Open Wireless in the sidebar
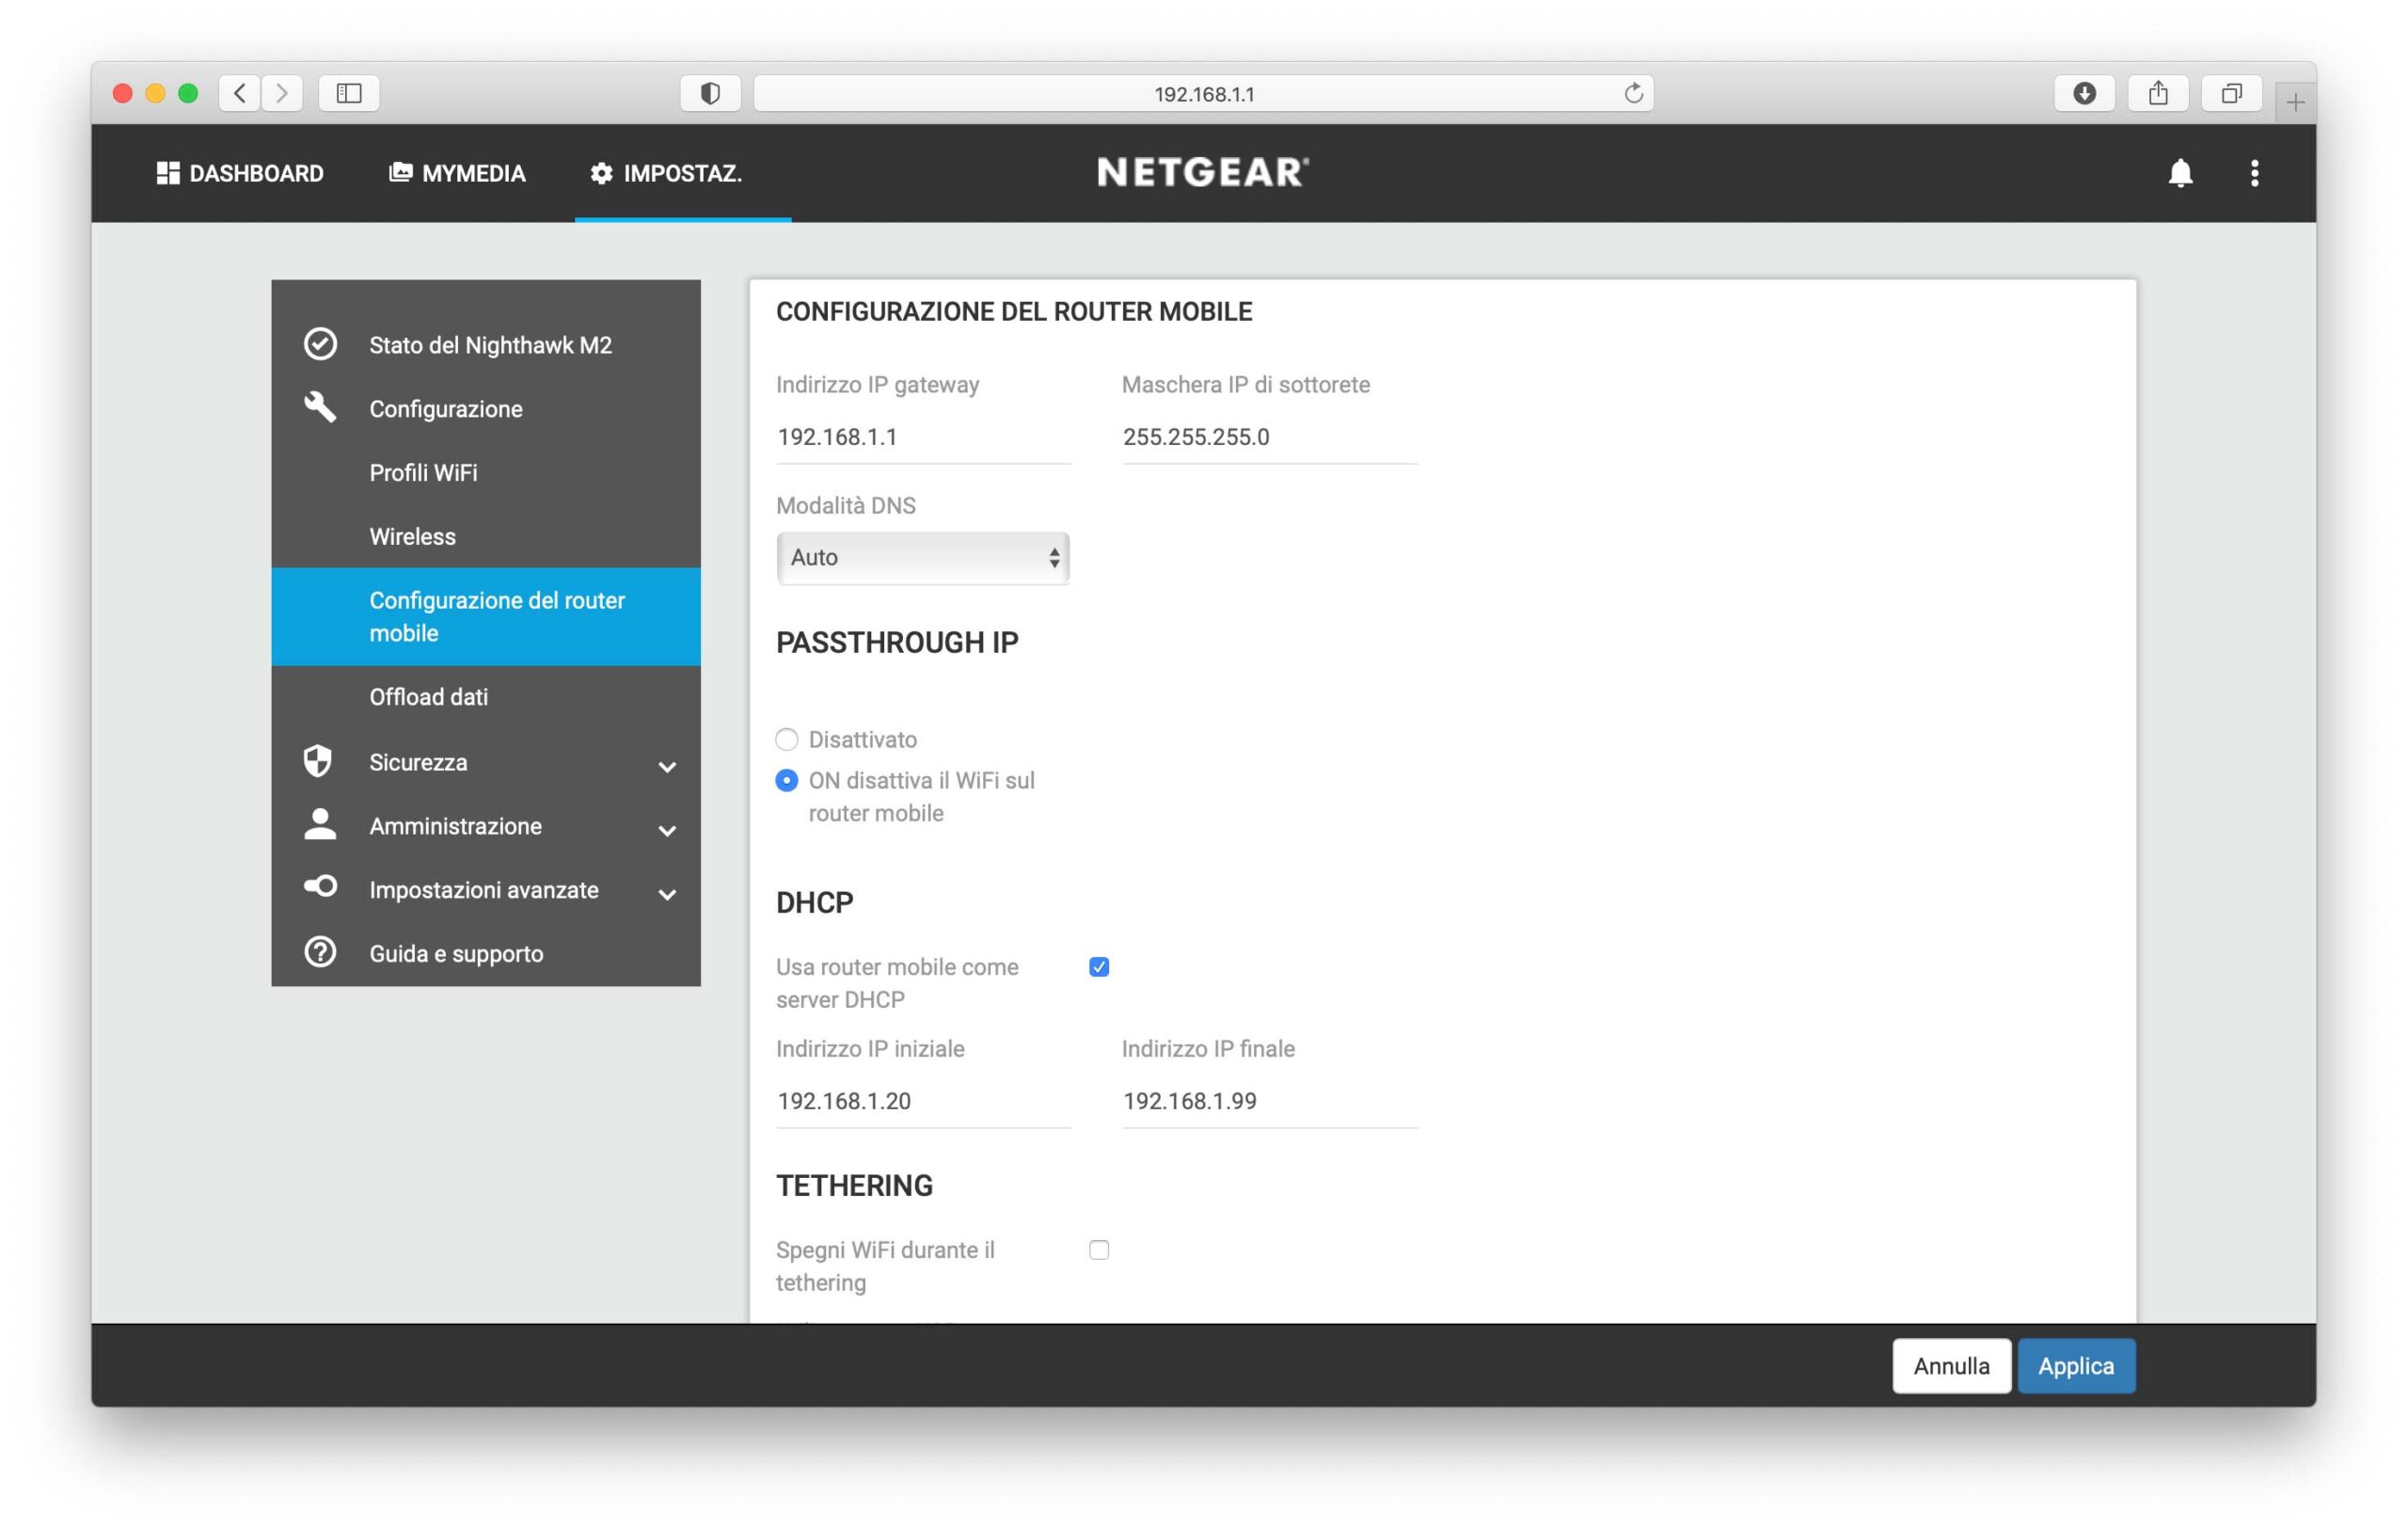Screen dimensions: 2408x1528 pyautogui.click(x=412, y=537)
